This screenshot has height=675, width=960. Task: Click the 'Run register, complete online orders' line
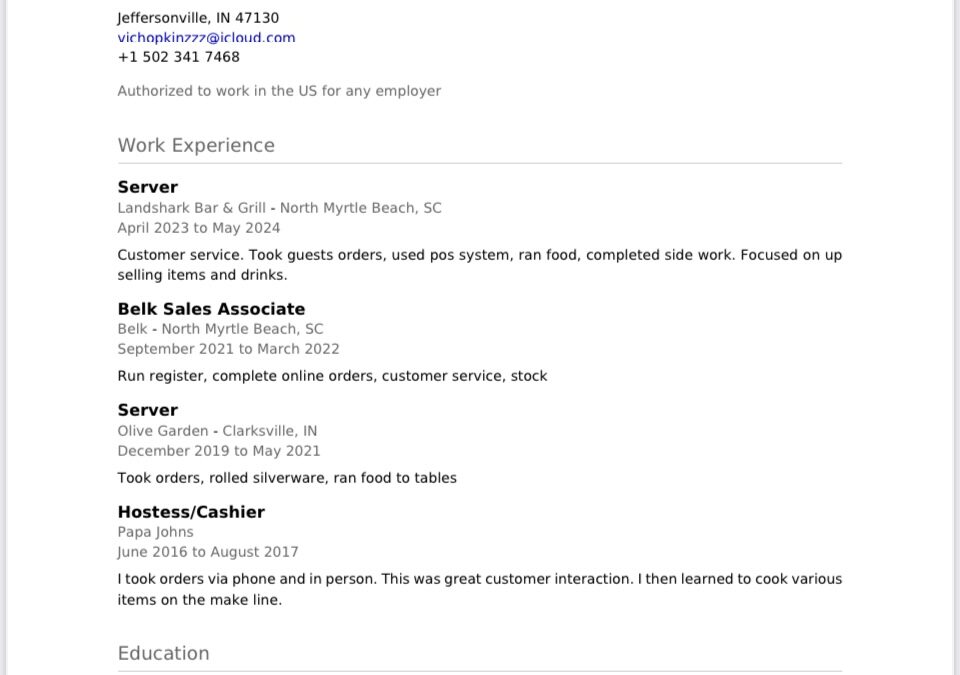point(332,376)
